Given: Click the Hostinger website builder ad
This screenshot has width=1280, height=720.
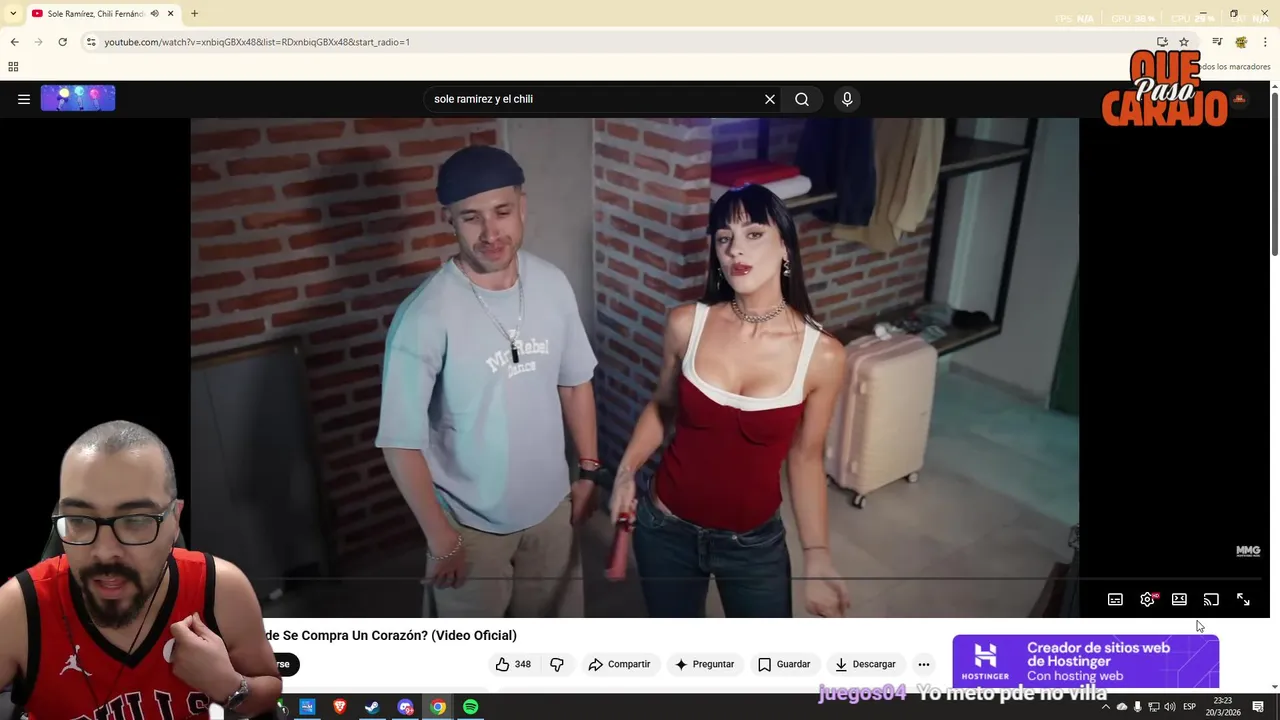Looking at the screenshot, I should coord(1085,661).
